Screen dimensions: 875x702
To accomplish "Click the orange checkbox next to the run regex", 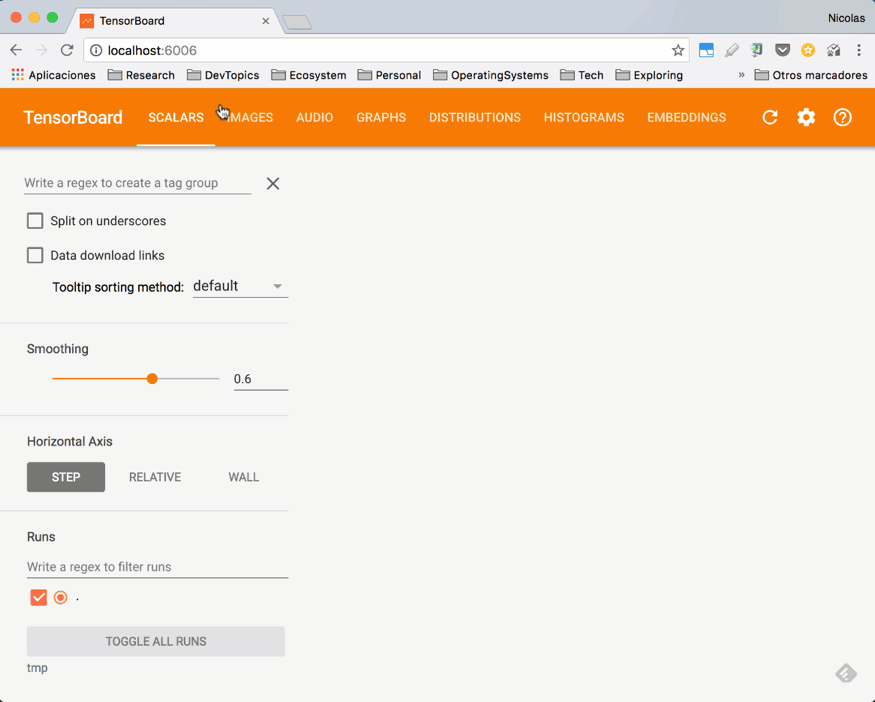I will (37, 597).
